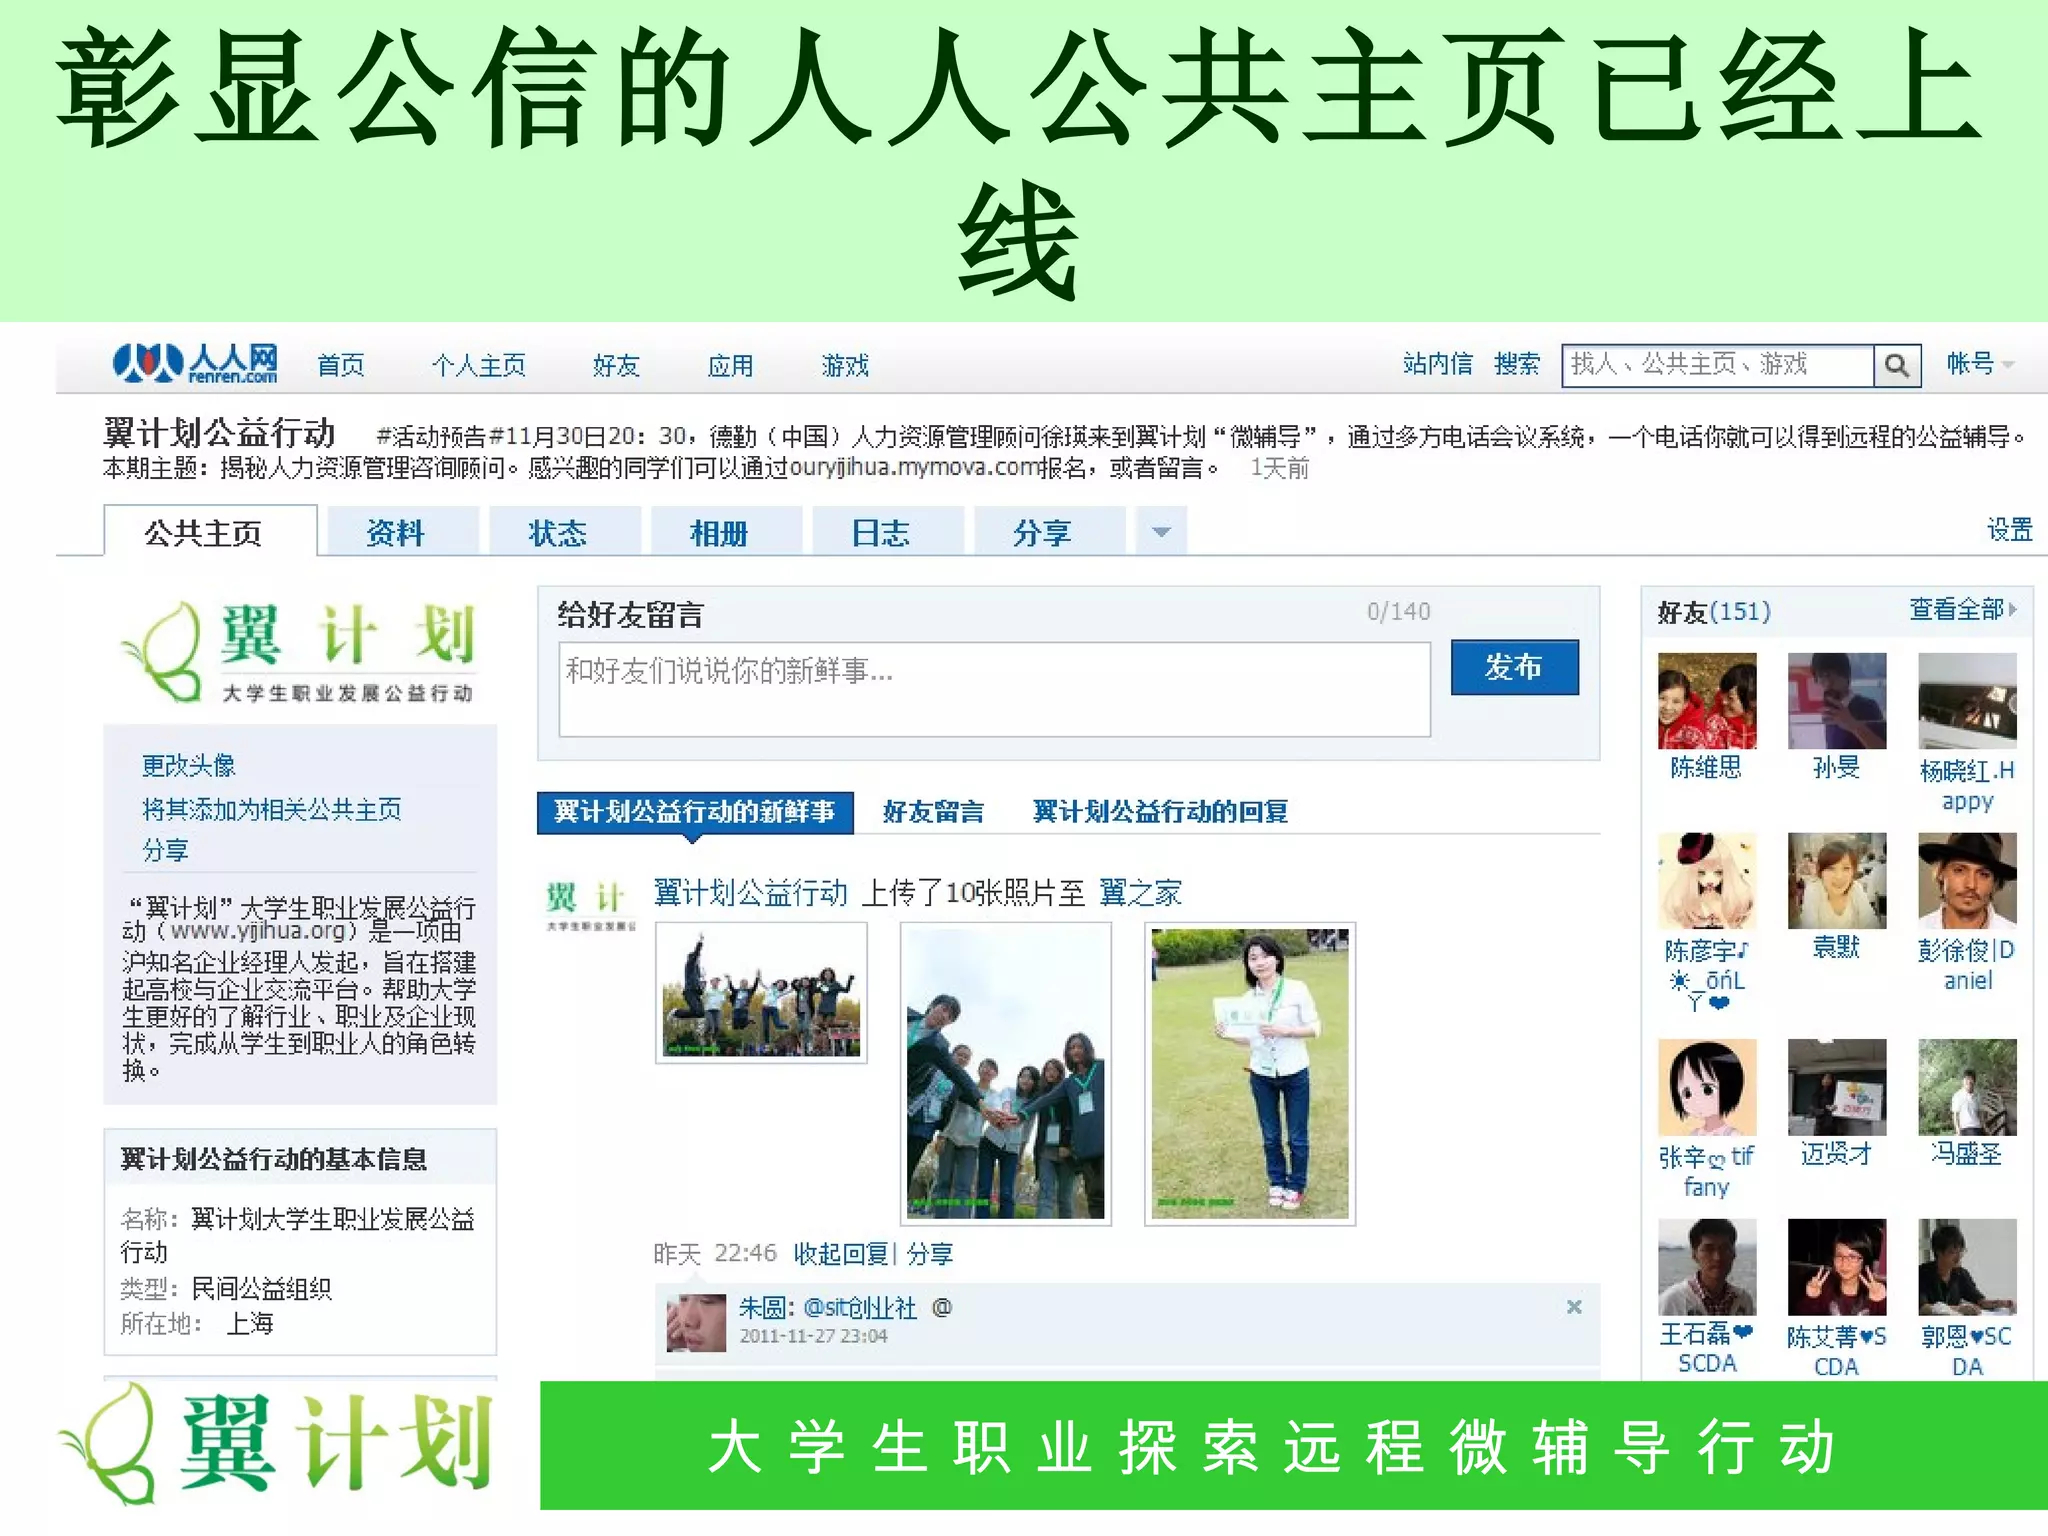2048x1536 pixels.
Task: Click the 翼计划公益行动 poster name link
Action: tap(750, 892)
